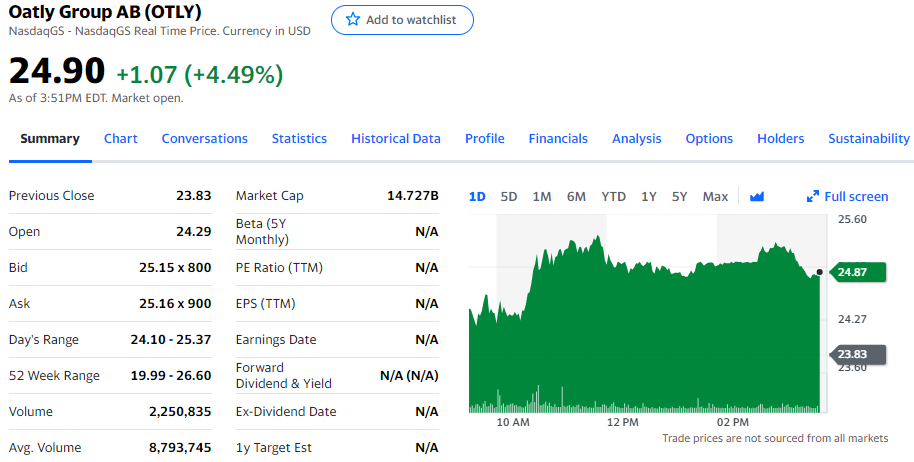Click the Beta (5Y Monthly) label

[x=262, y=232]
